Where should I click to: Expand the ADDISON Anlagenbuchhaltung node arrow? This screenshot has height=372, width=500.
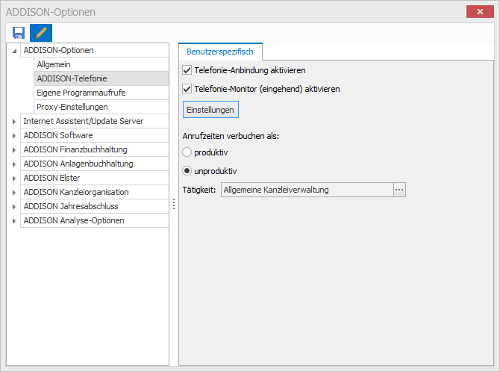(x=14, y=164)
